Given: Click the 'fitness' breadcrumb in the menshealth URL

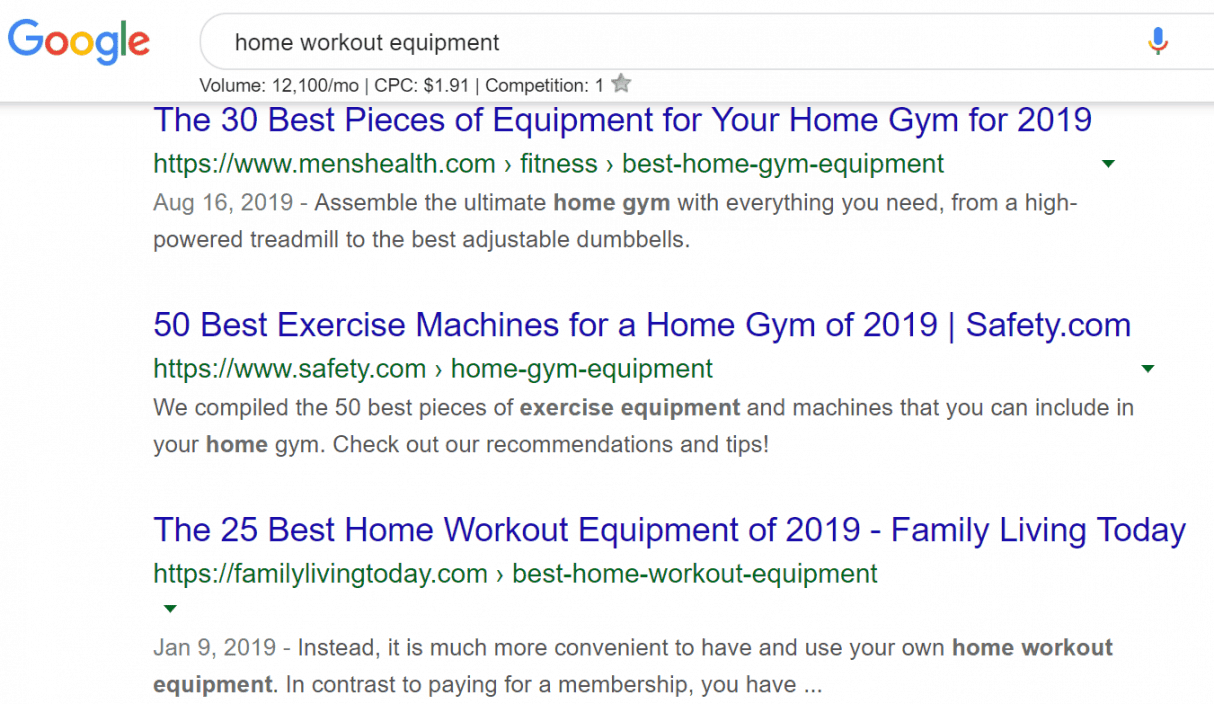Looking at the screenshot, I should 558,164.
